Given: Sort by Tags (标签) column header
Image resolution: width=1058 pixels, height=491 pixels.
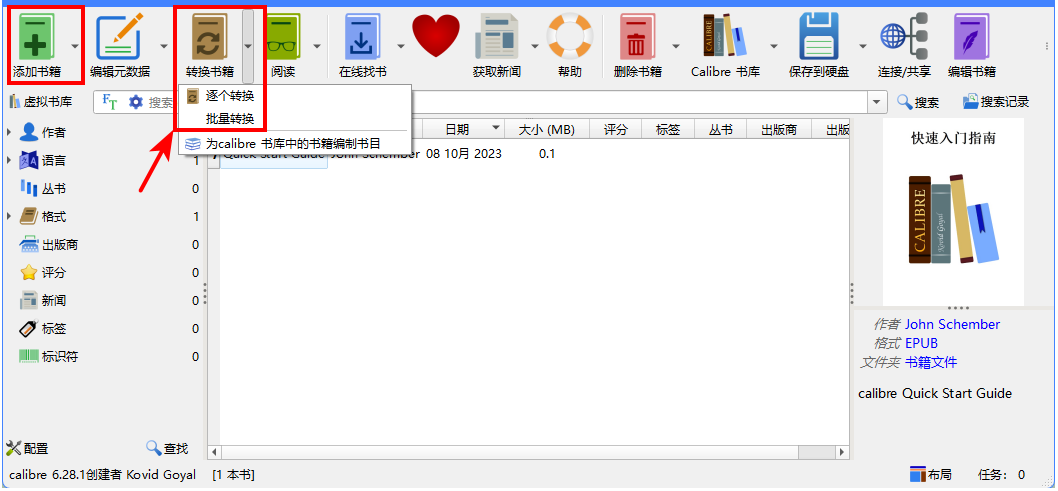Looking at the screenshot, I should click(x=667, y=129).
